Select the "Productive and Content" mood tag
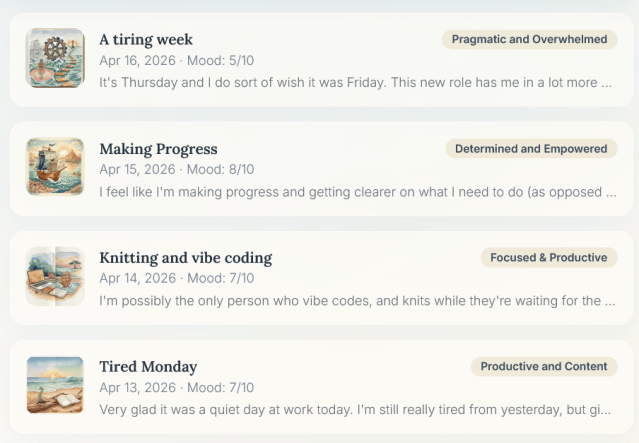This screenshot has width=639, height=443. pyautogui.click(x=543, y=367)
